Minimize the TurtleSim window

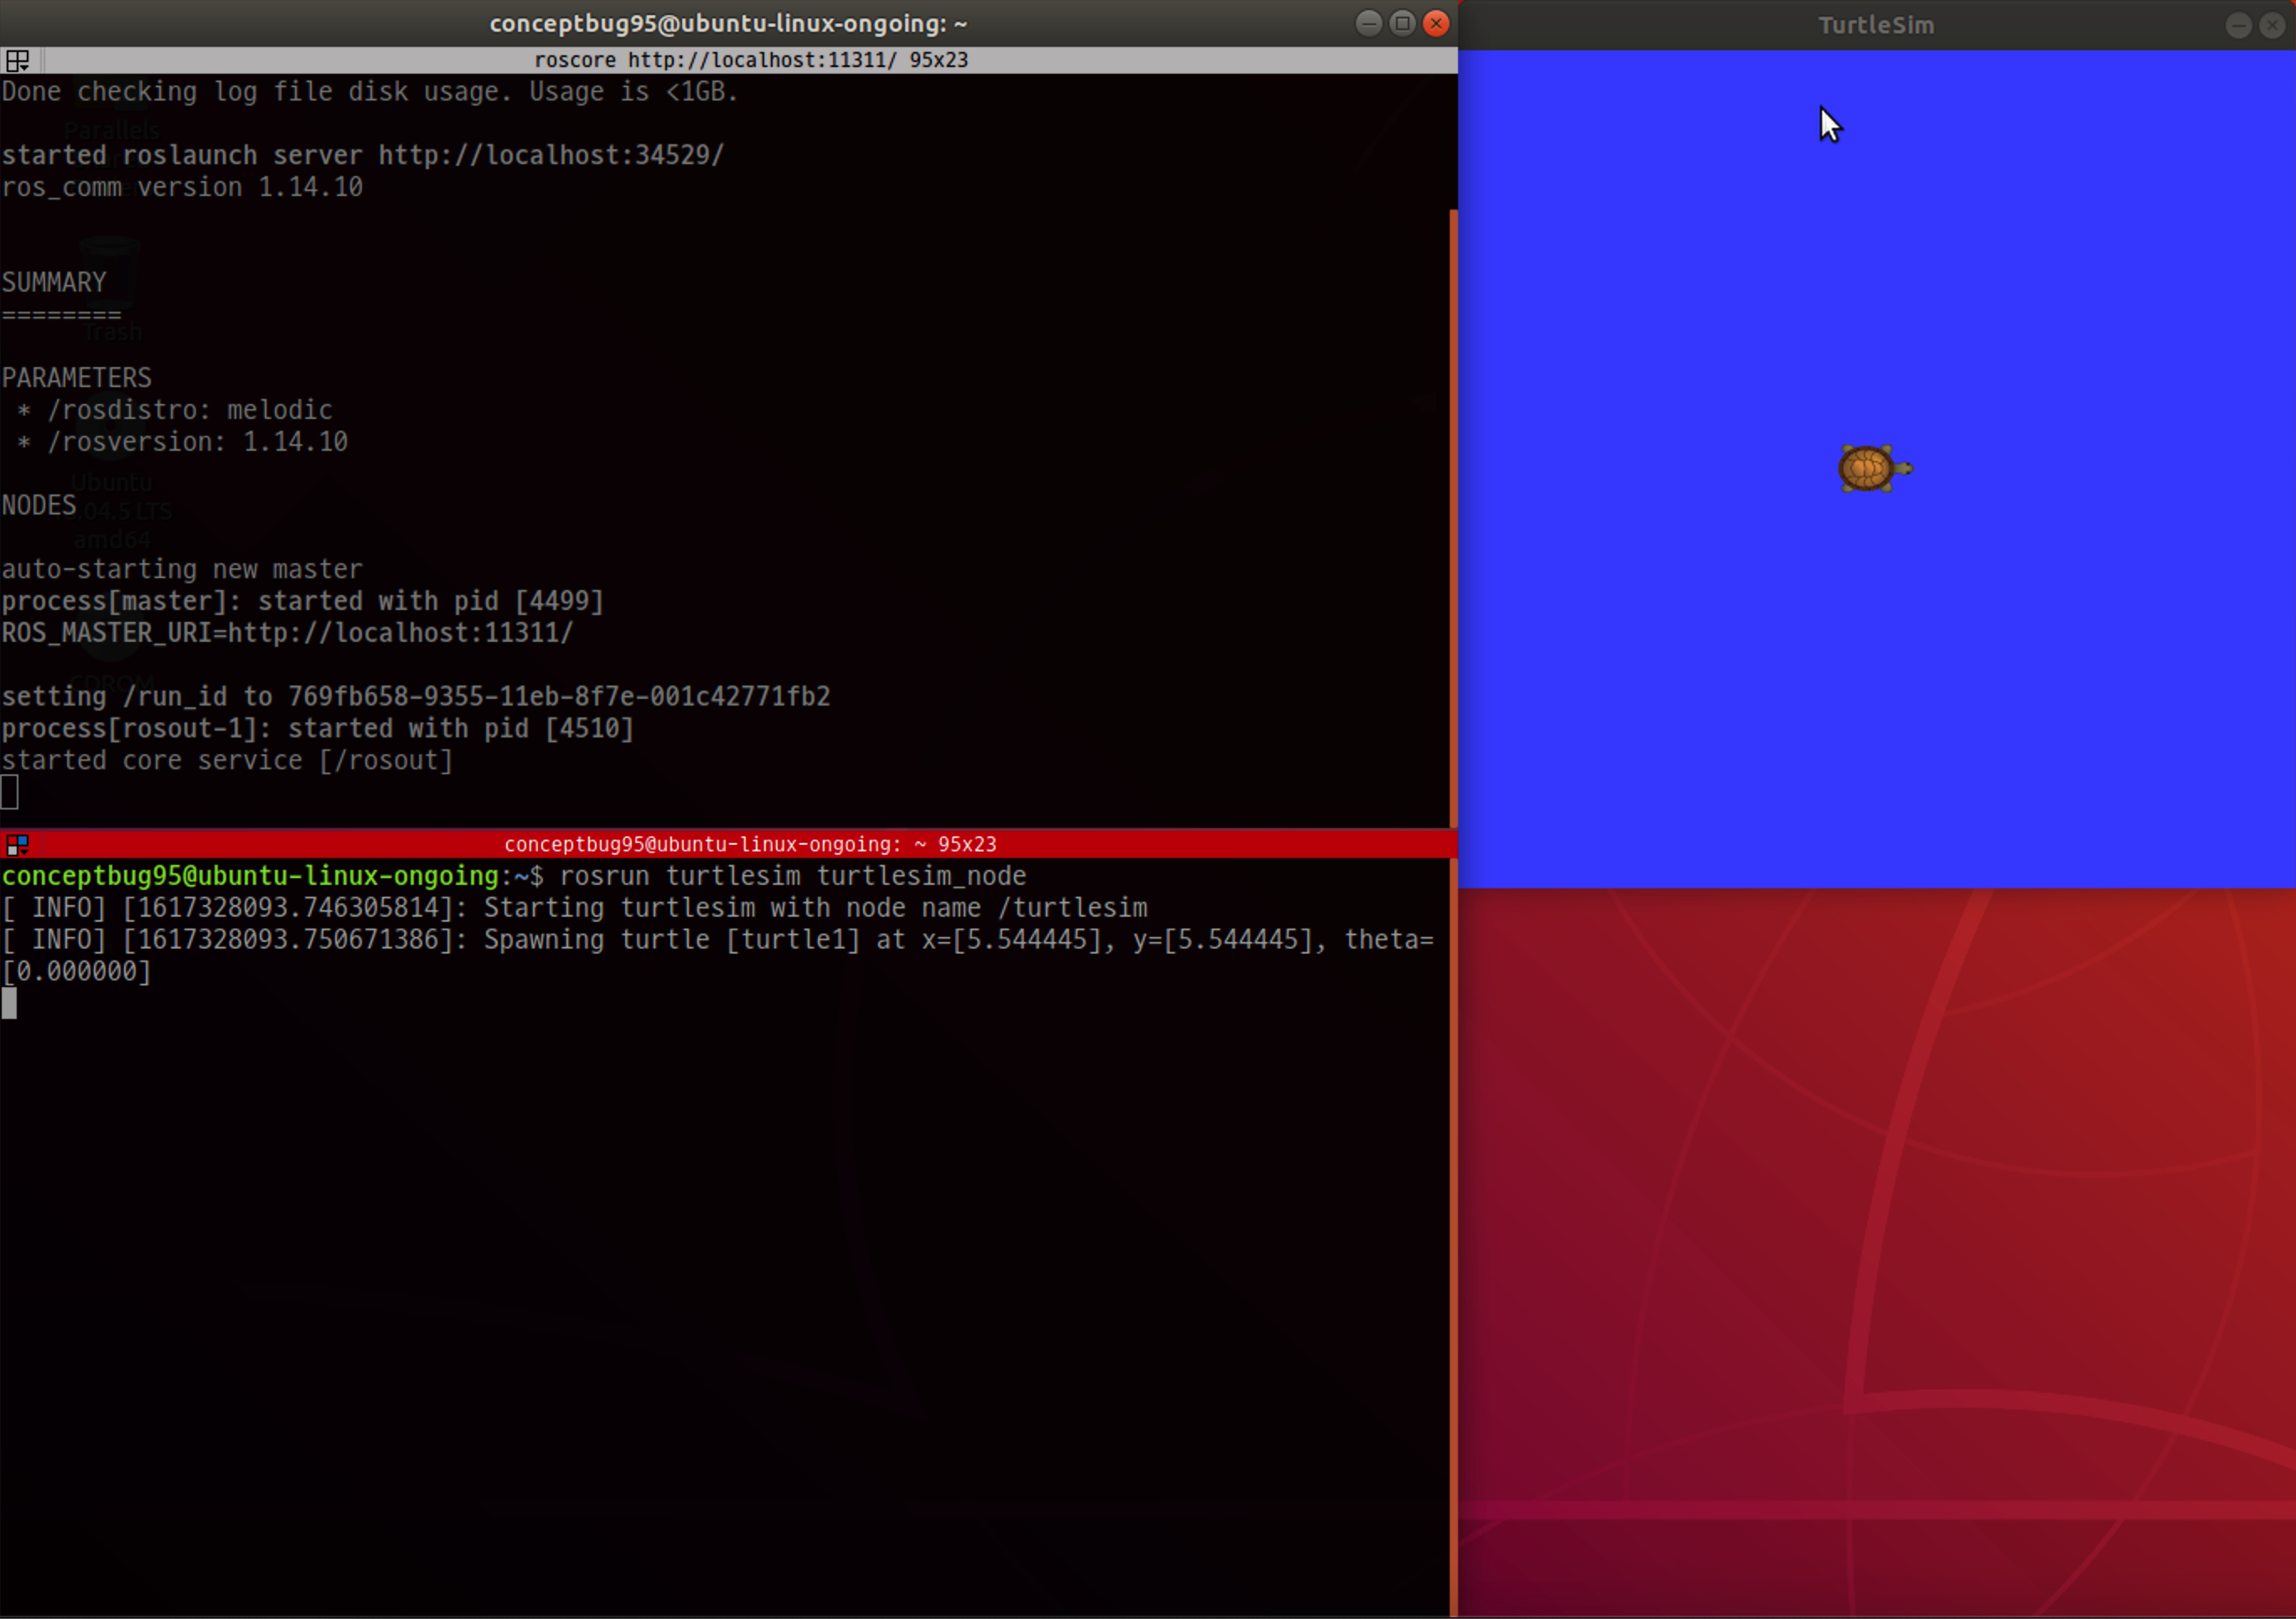click(x=2238, y=25)
